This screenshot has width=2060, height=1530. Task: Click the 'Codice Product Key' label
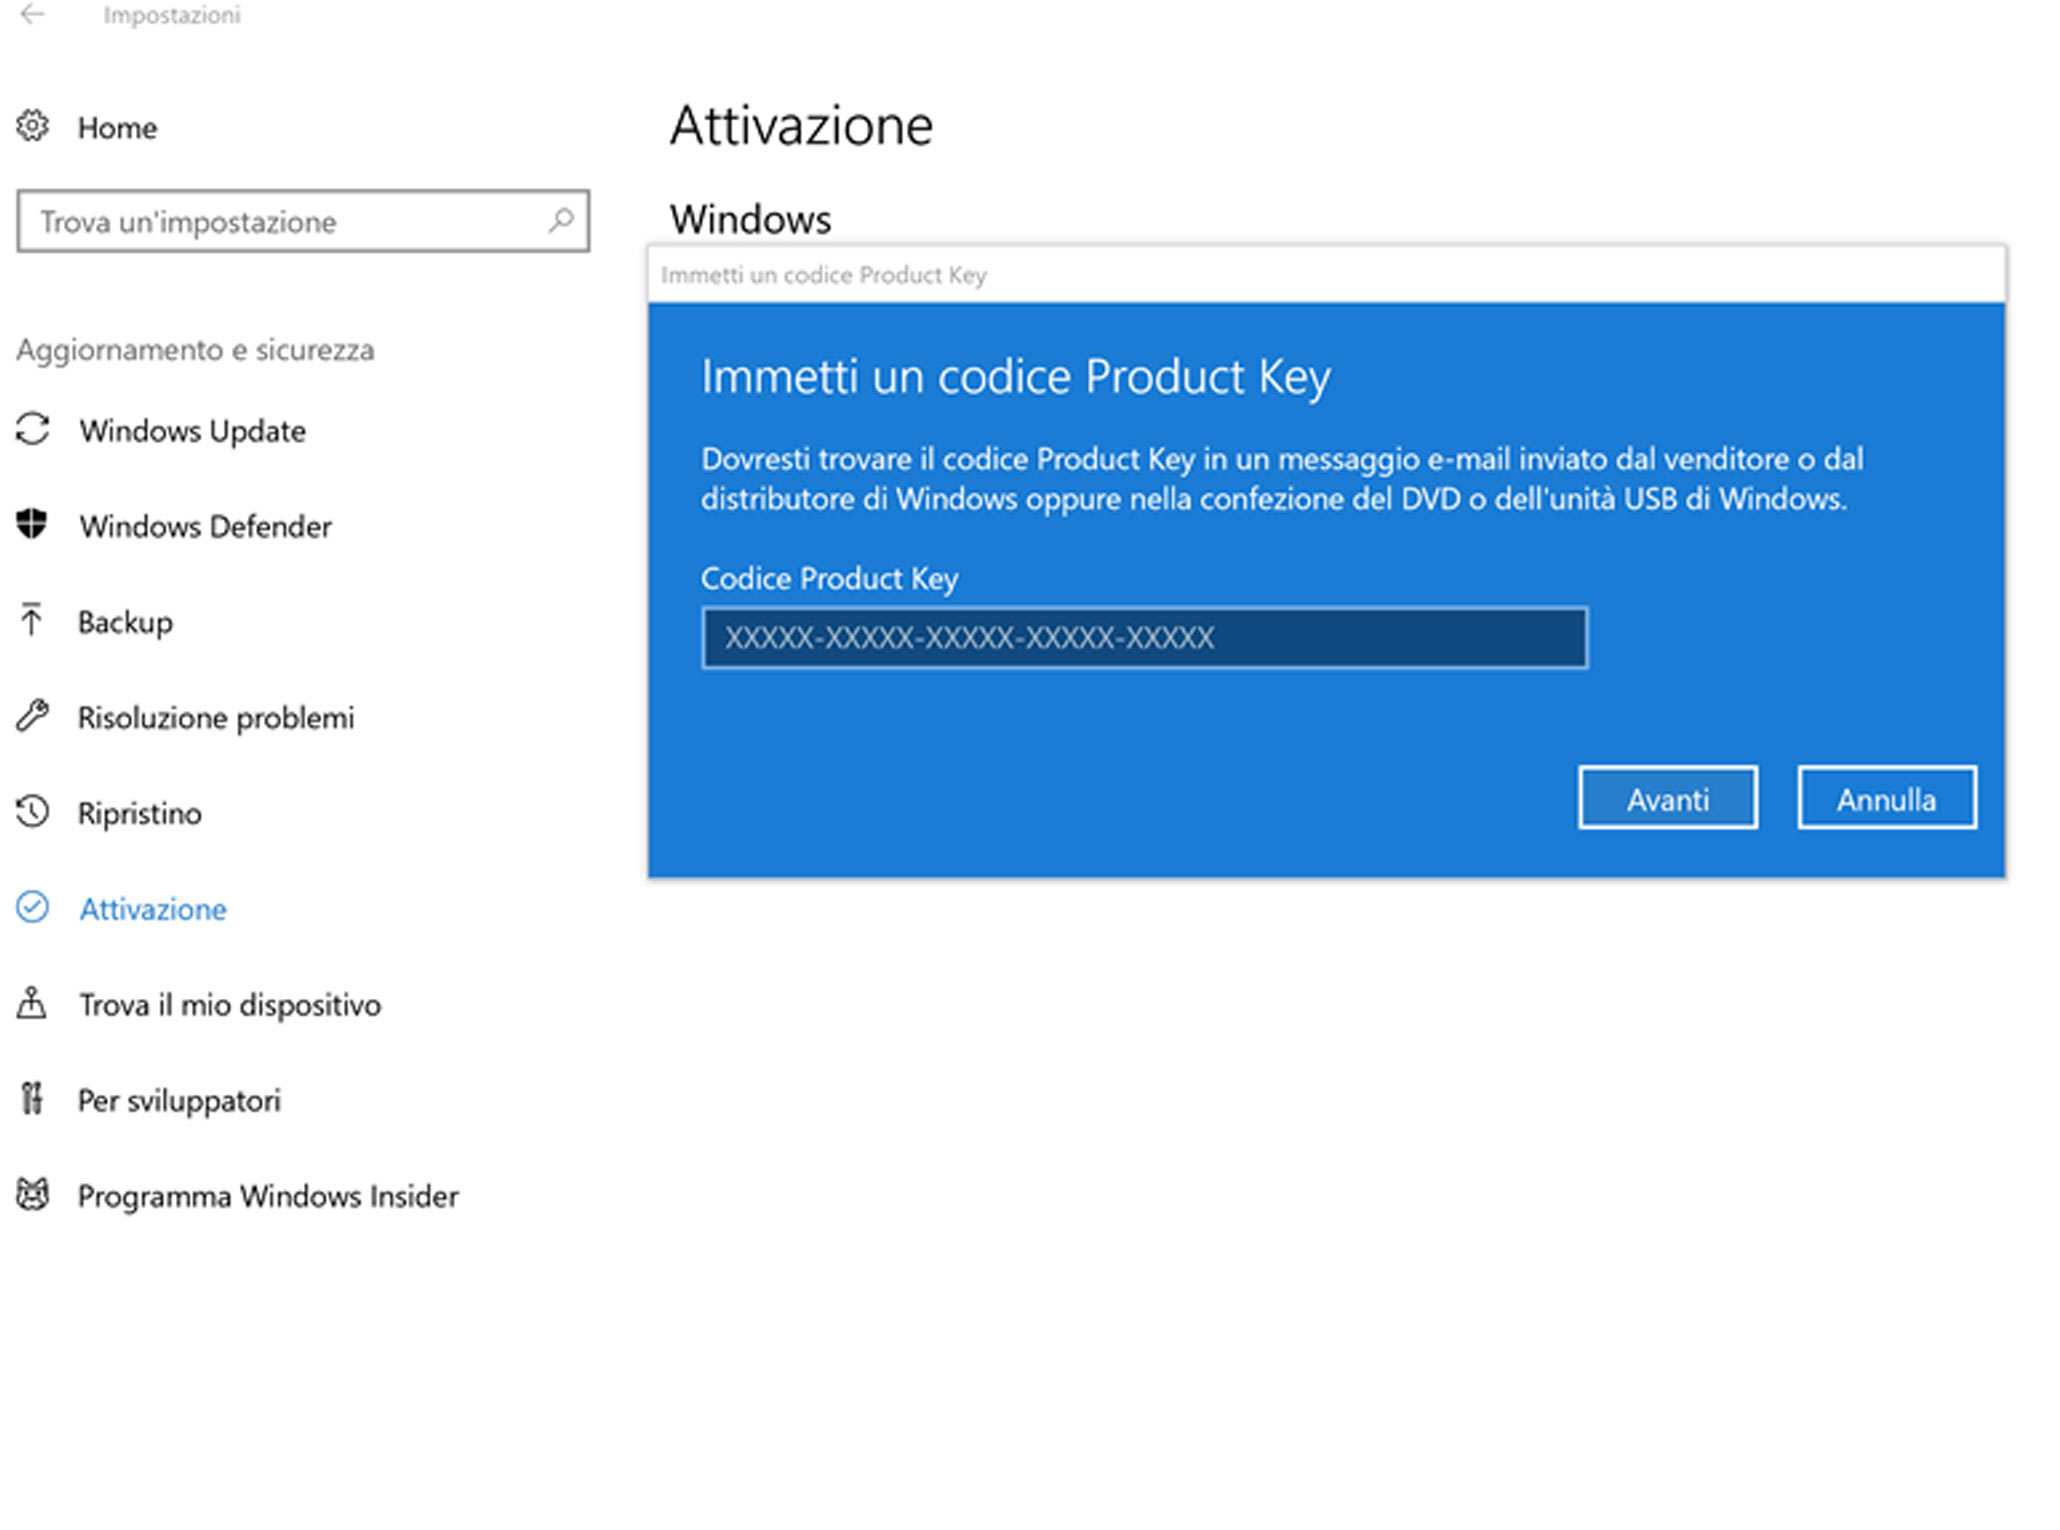point(829,578)
